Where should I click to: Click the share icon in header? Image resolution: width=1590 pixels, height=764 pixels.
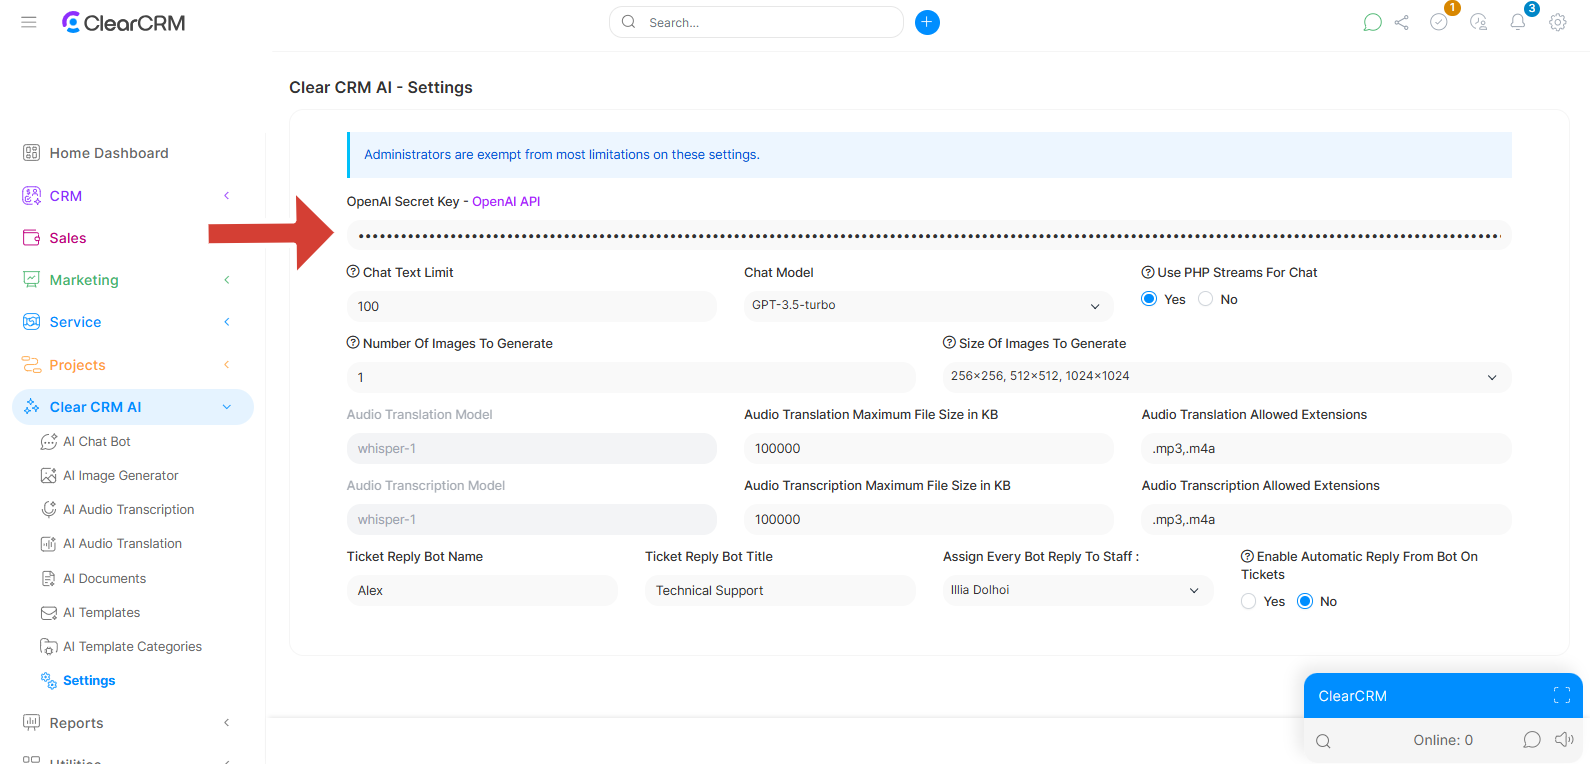click(x=1402, y=22)
